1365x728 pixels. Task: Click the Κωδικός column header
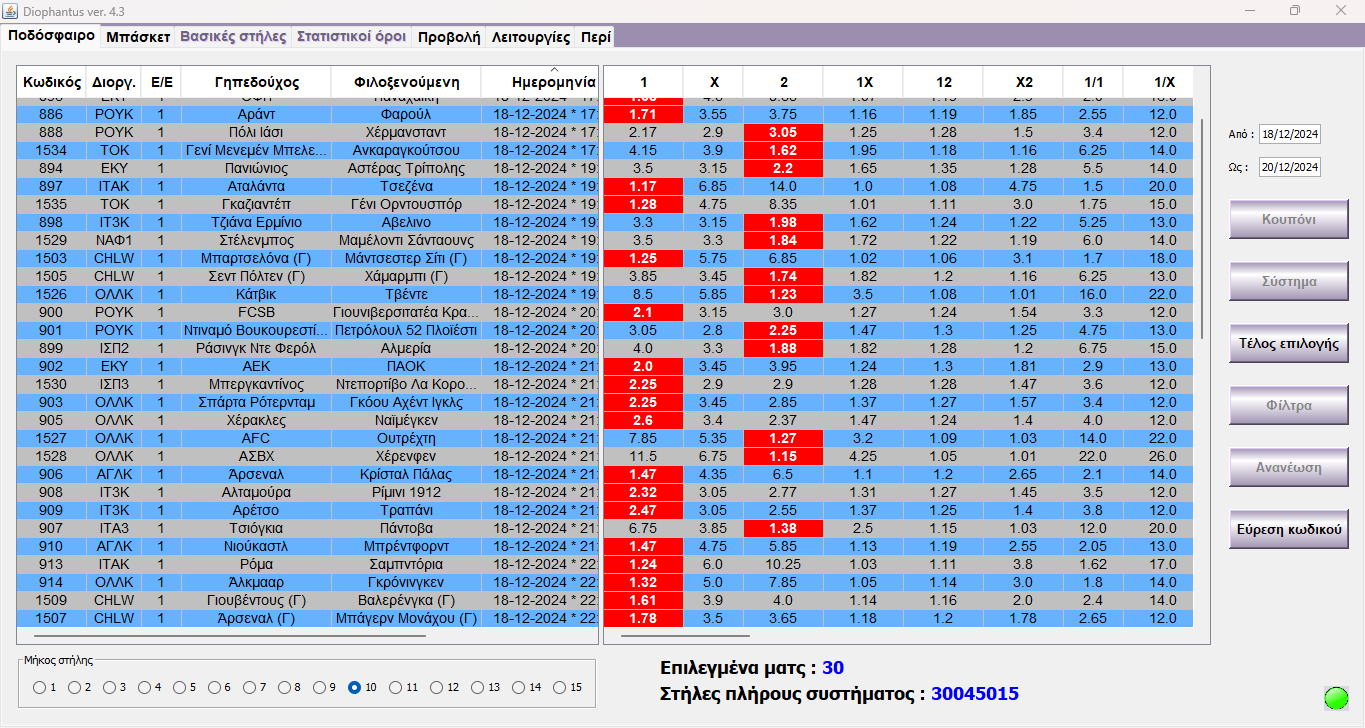pyautogui.click(x=52, y=82)
